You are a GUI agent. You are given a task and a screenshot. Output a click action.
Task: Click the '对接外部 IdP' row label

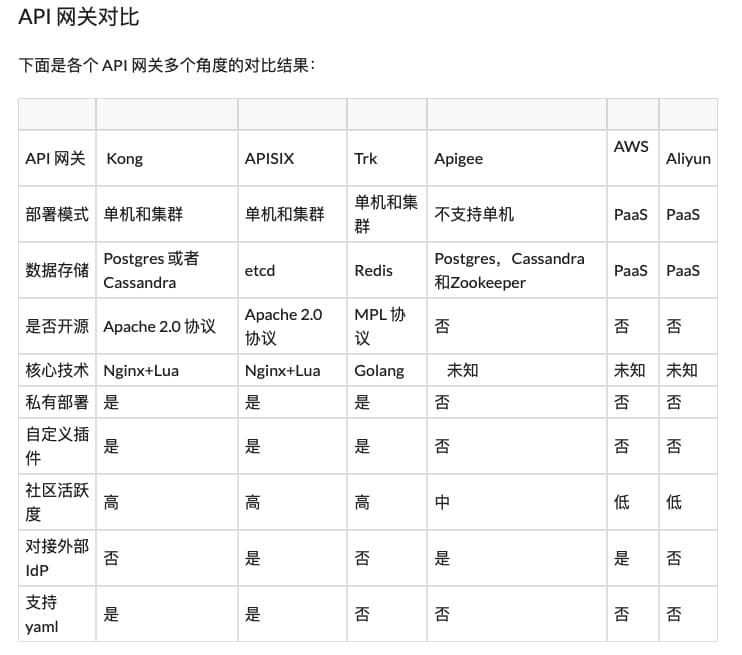point(57,558)
